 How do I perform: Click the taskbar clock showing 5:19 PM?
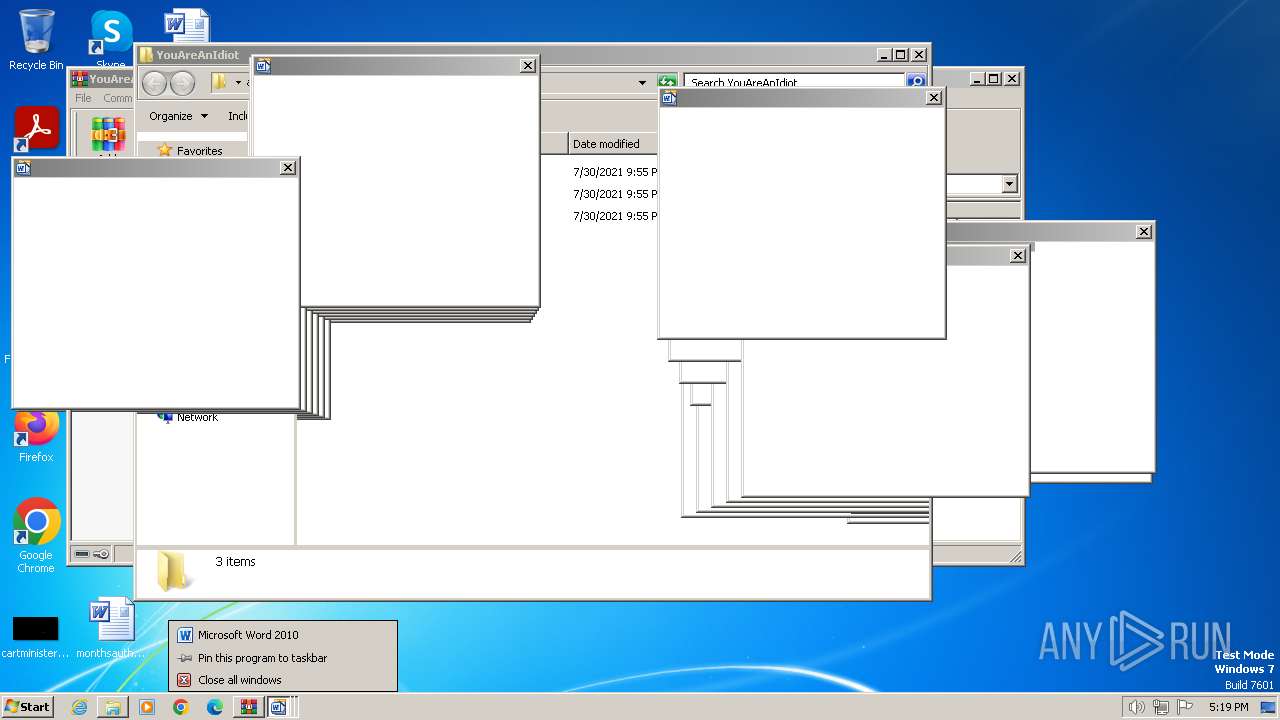click(x=1228, y=707)
